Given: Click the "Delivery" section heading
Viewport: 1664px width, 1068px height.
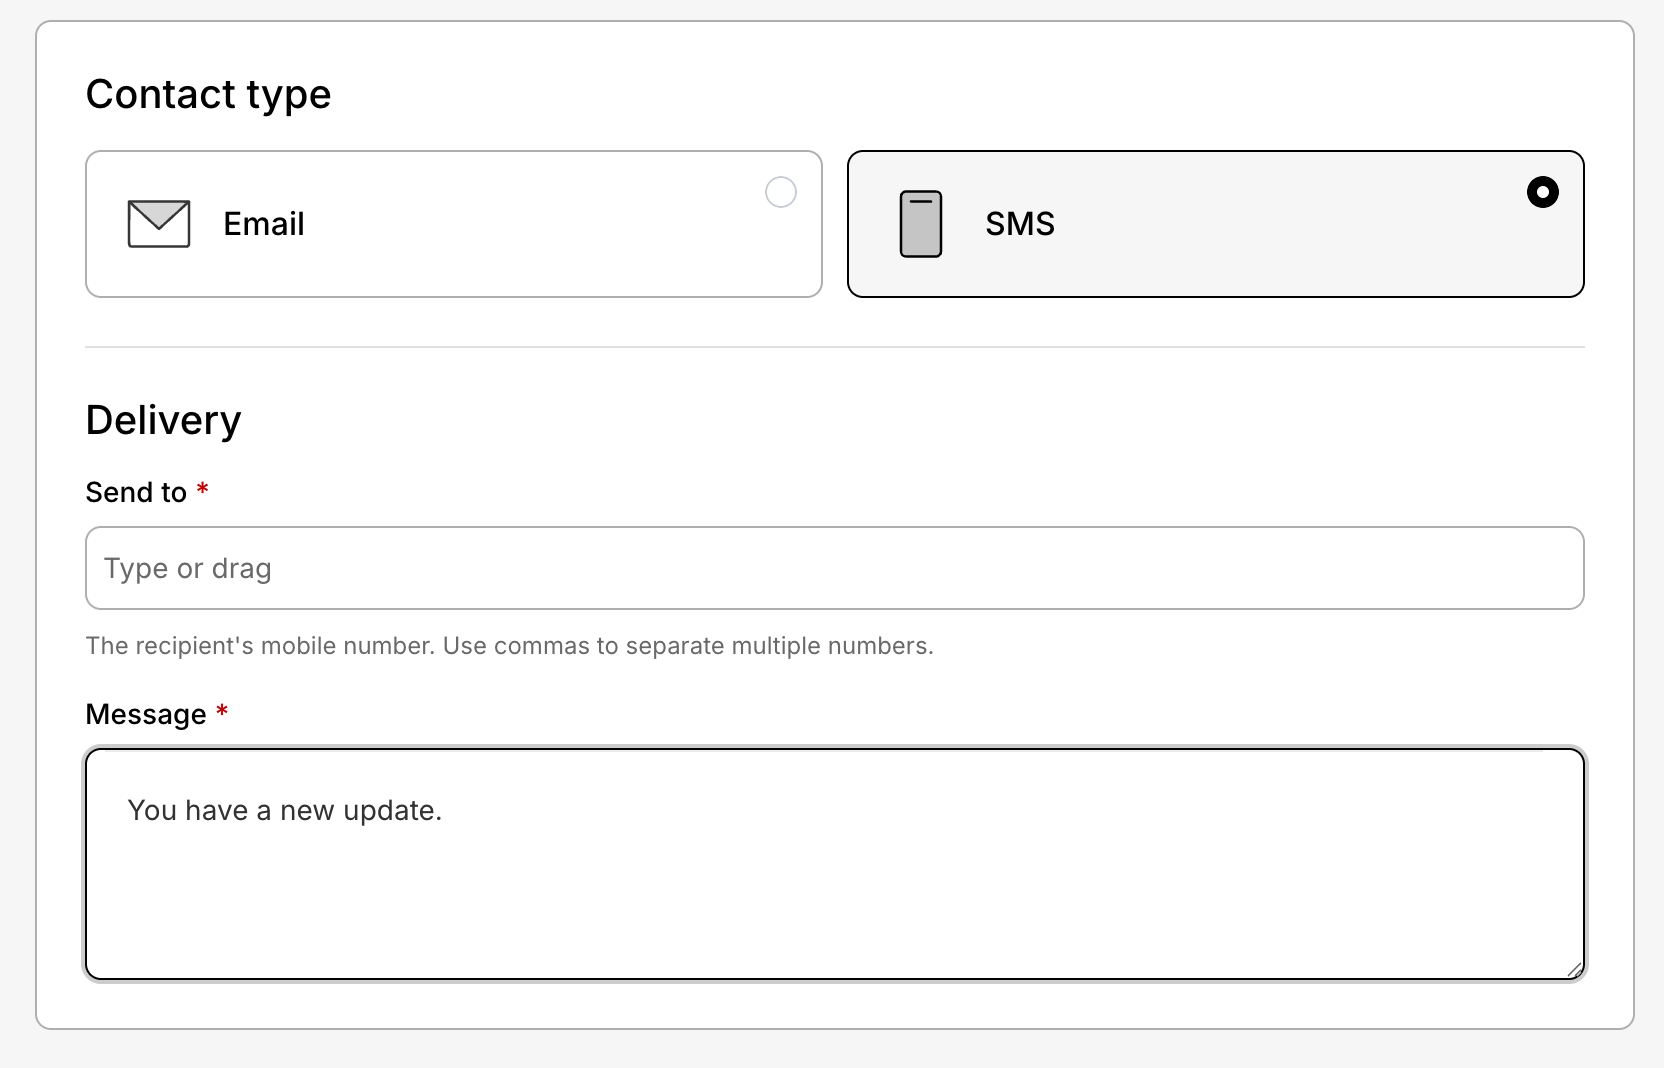Looking at the screenshot, I should pyautogui.click(x=163, y=420).
